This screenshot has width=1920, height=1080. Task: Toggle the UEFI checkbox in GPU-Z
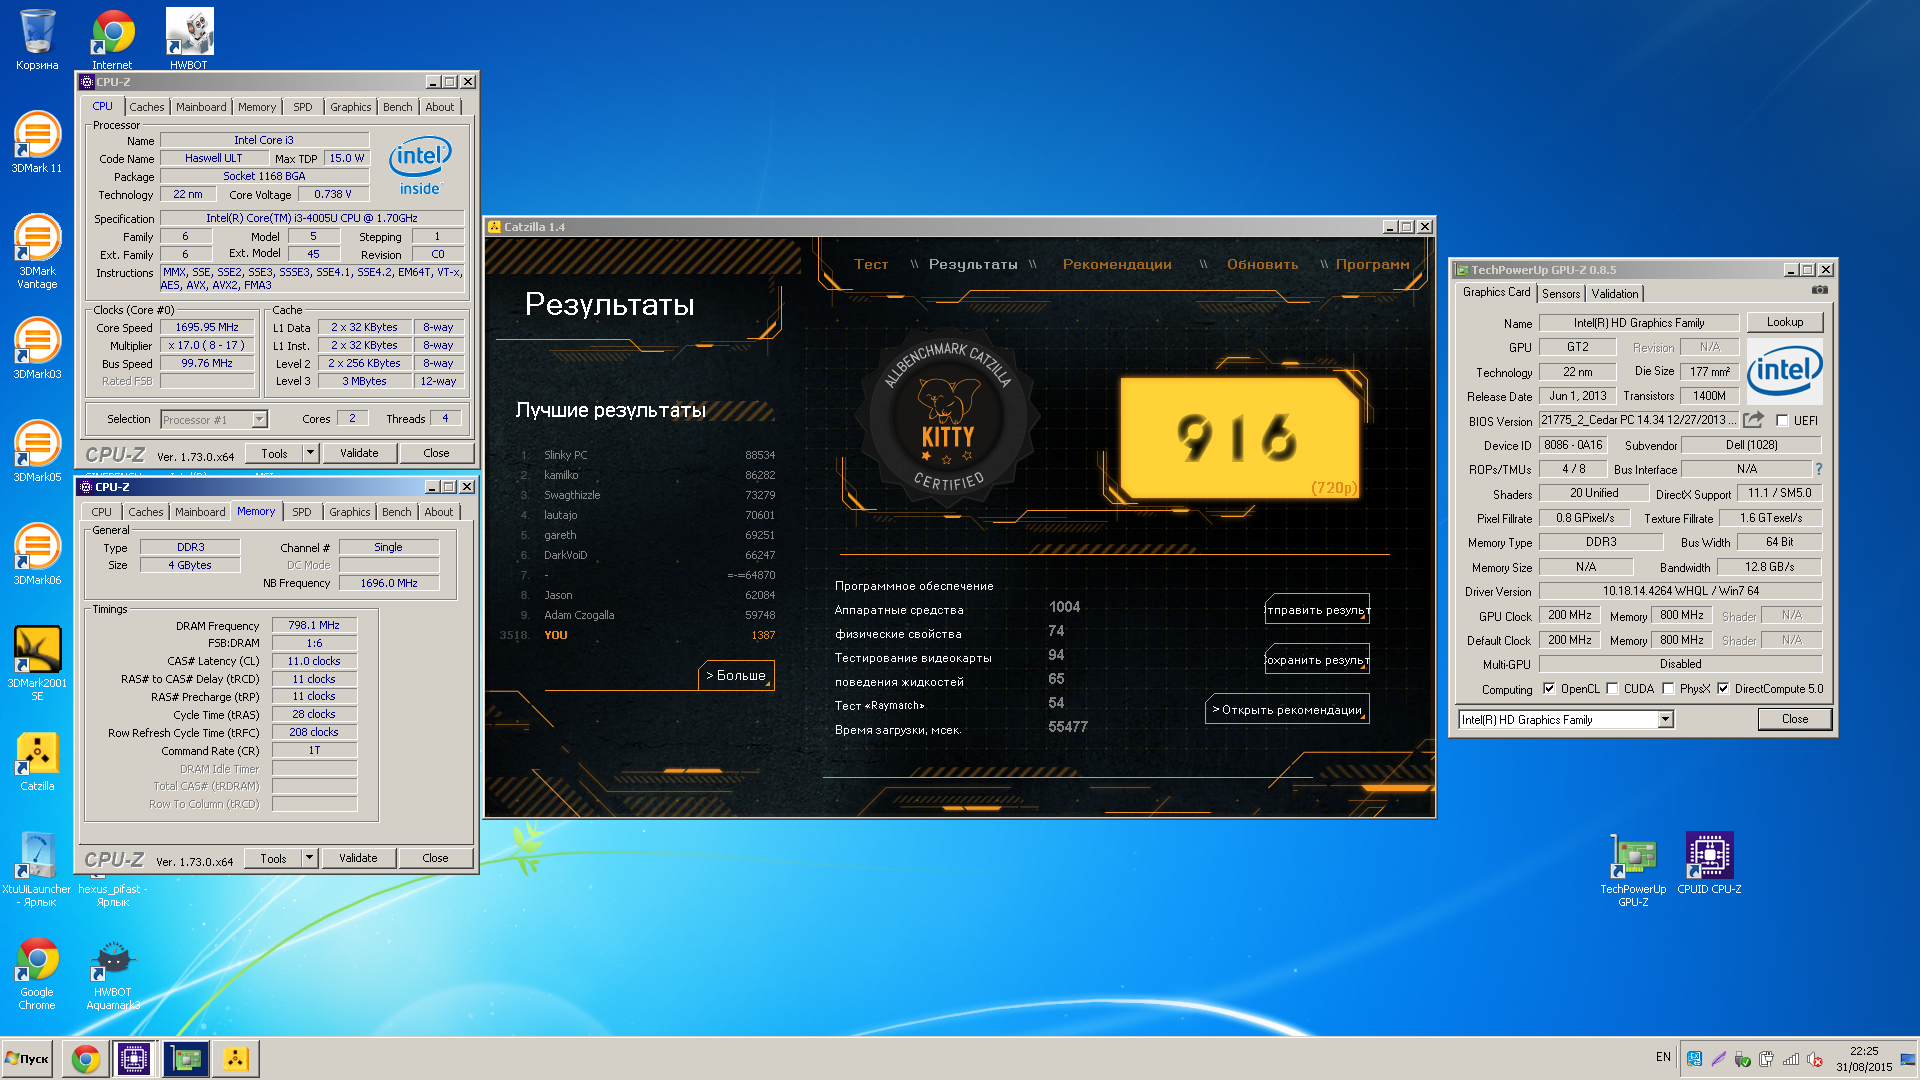(1782, 421)
